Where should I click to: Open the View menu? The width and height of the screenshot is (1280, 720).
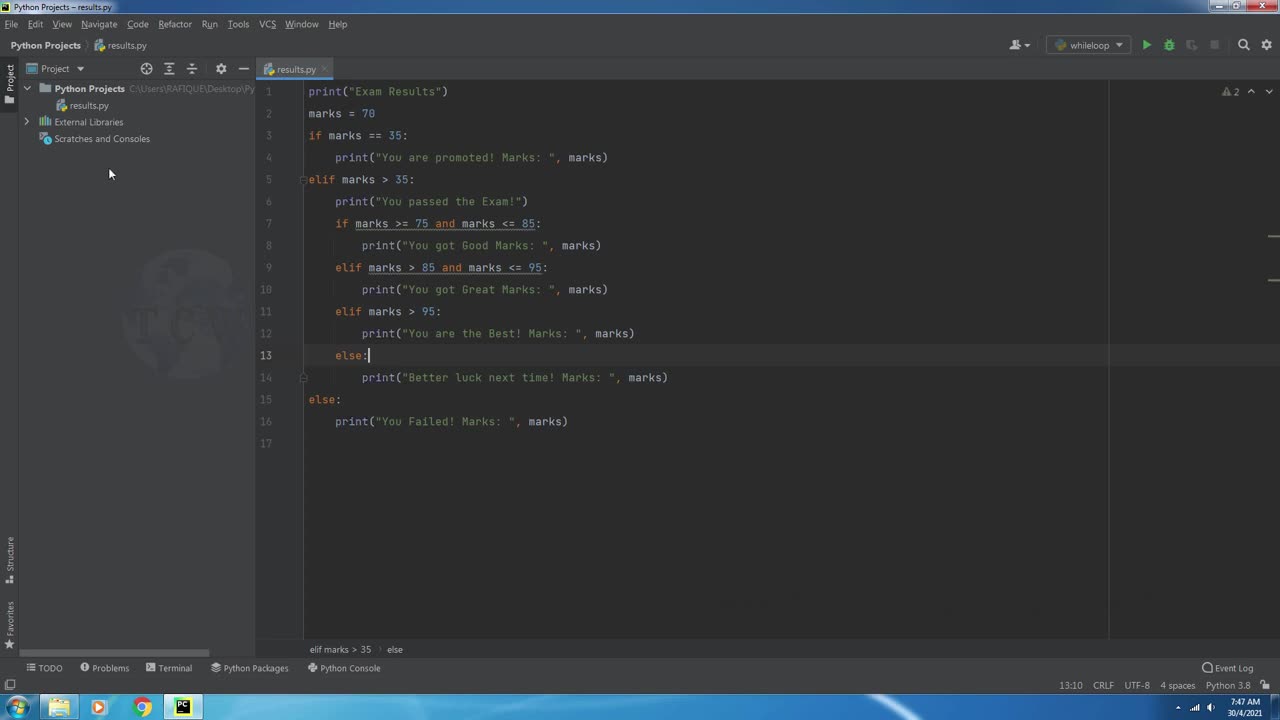(x=62, y=24)
